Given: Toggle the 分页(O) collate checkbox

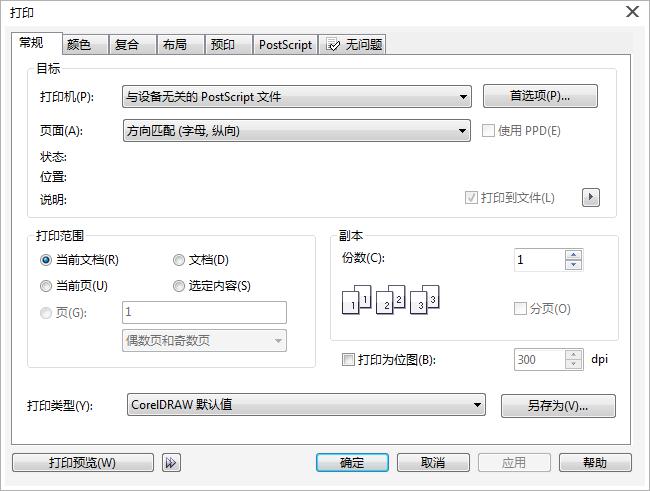Looking at the screenshot, I should click(x=520, y=309).
